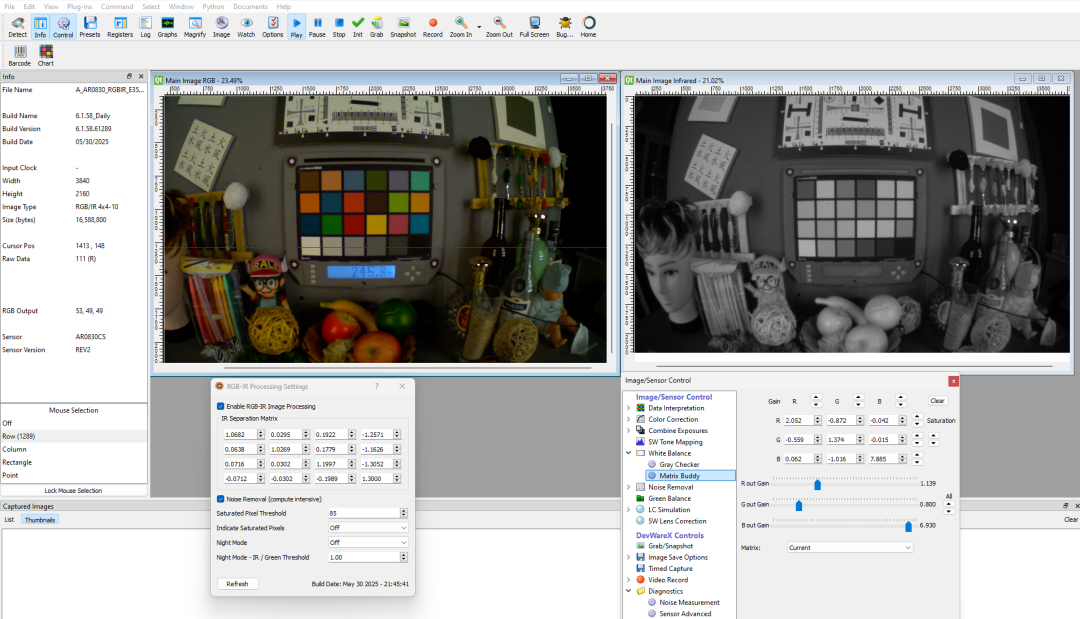Viewport: 1080px width, 619px height.
Task: Disable the Enable RGB-IR Image Processing checkbox
Action: 221,406
